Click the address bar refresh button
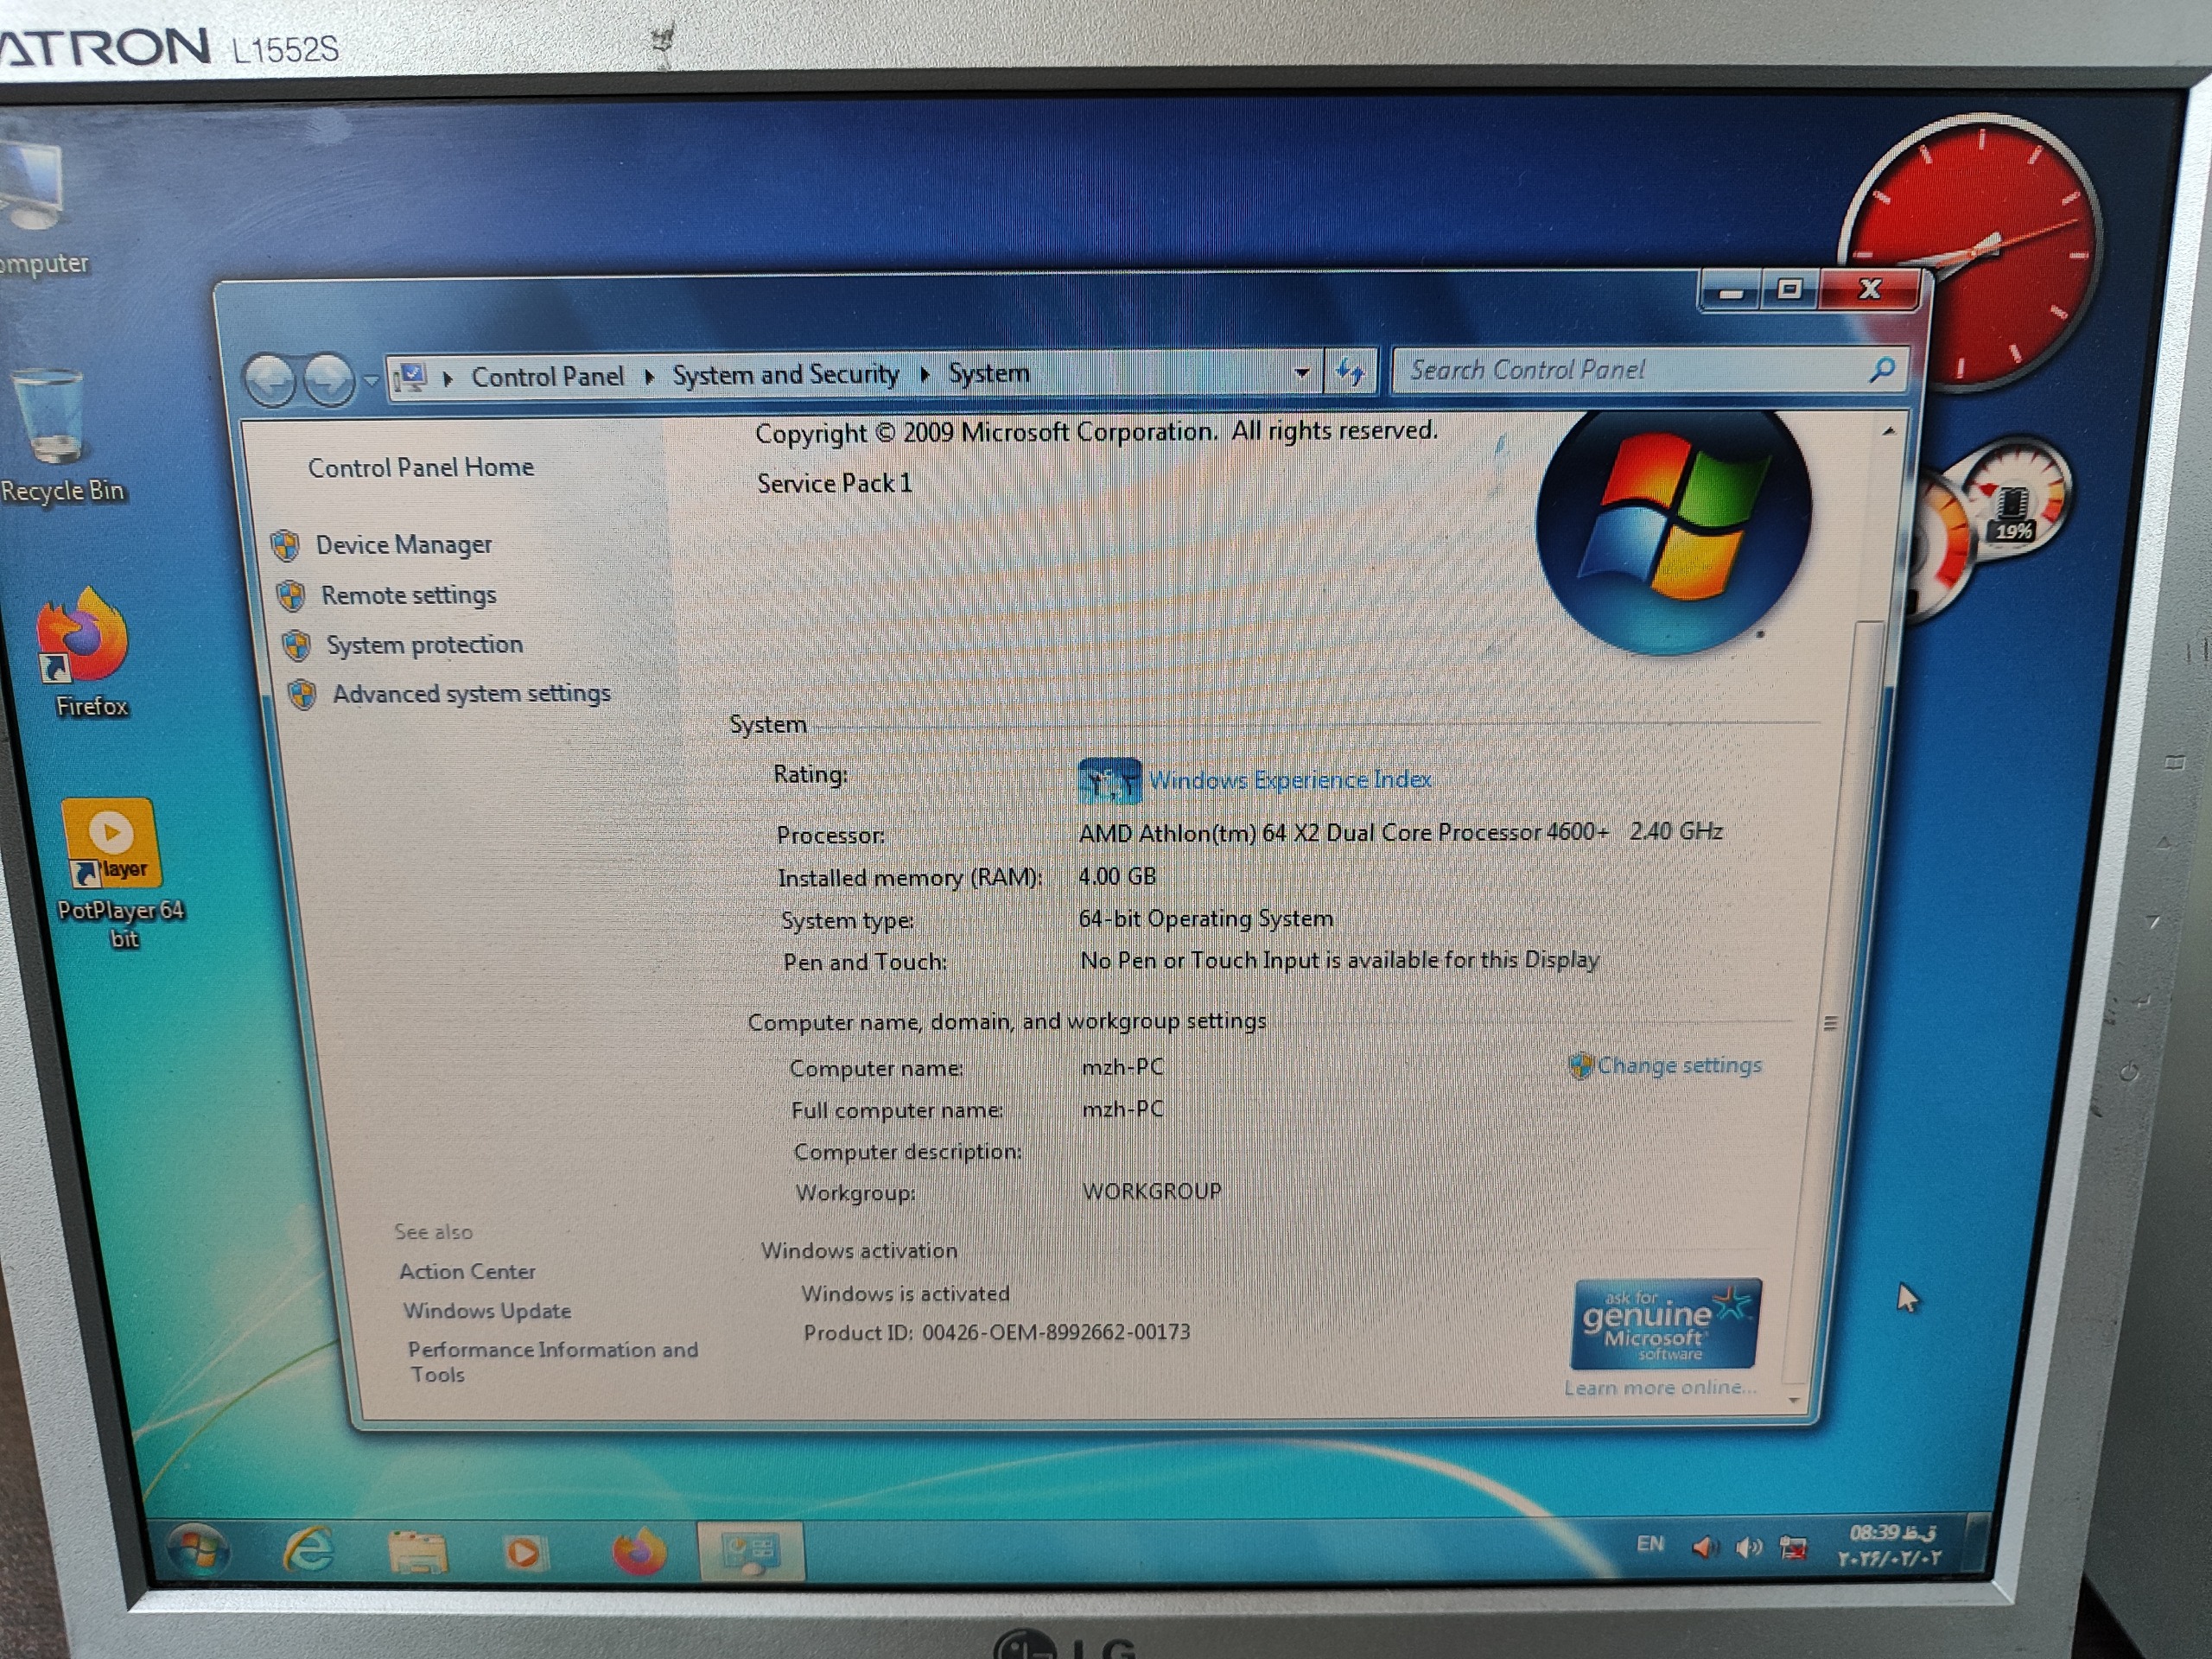This screenshot has width=2212, height=1659. pos(1350,372)
